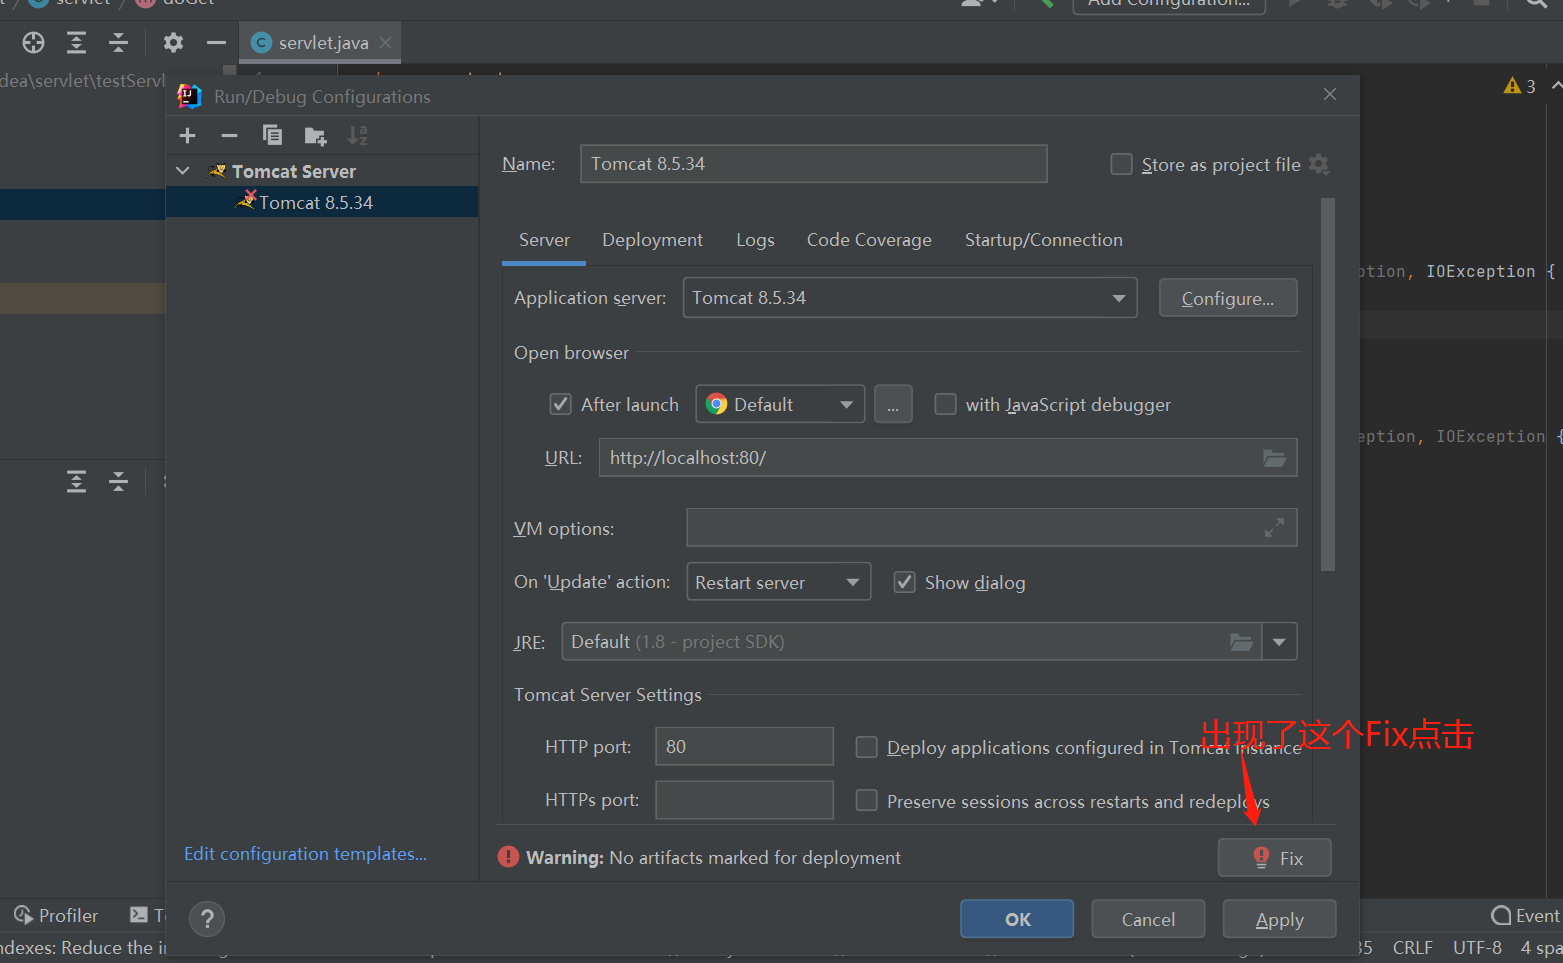1563x963 pixels.
Task: Click the sort configurations alphabetically icon
Action: 357,136
